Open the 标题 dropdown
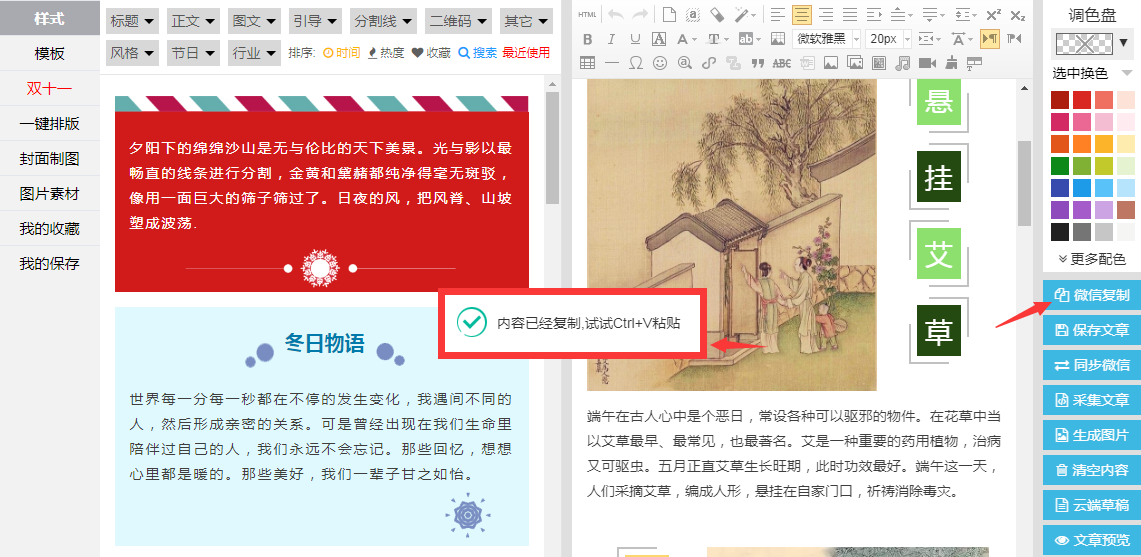Screen dimensions: 1141x557 pyautogui.click(x=132, y=21)
